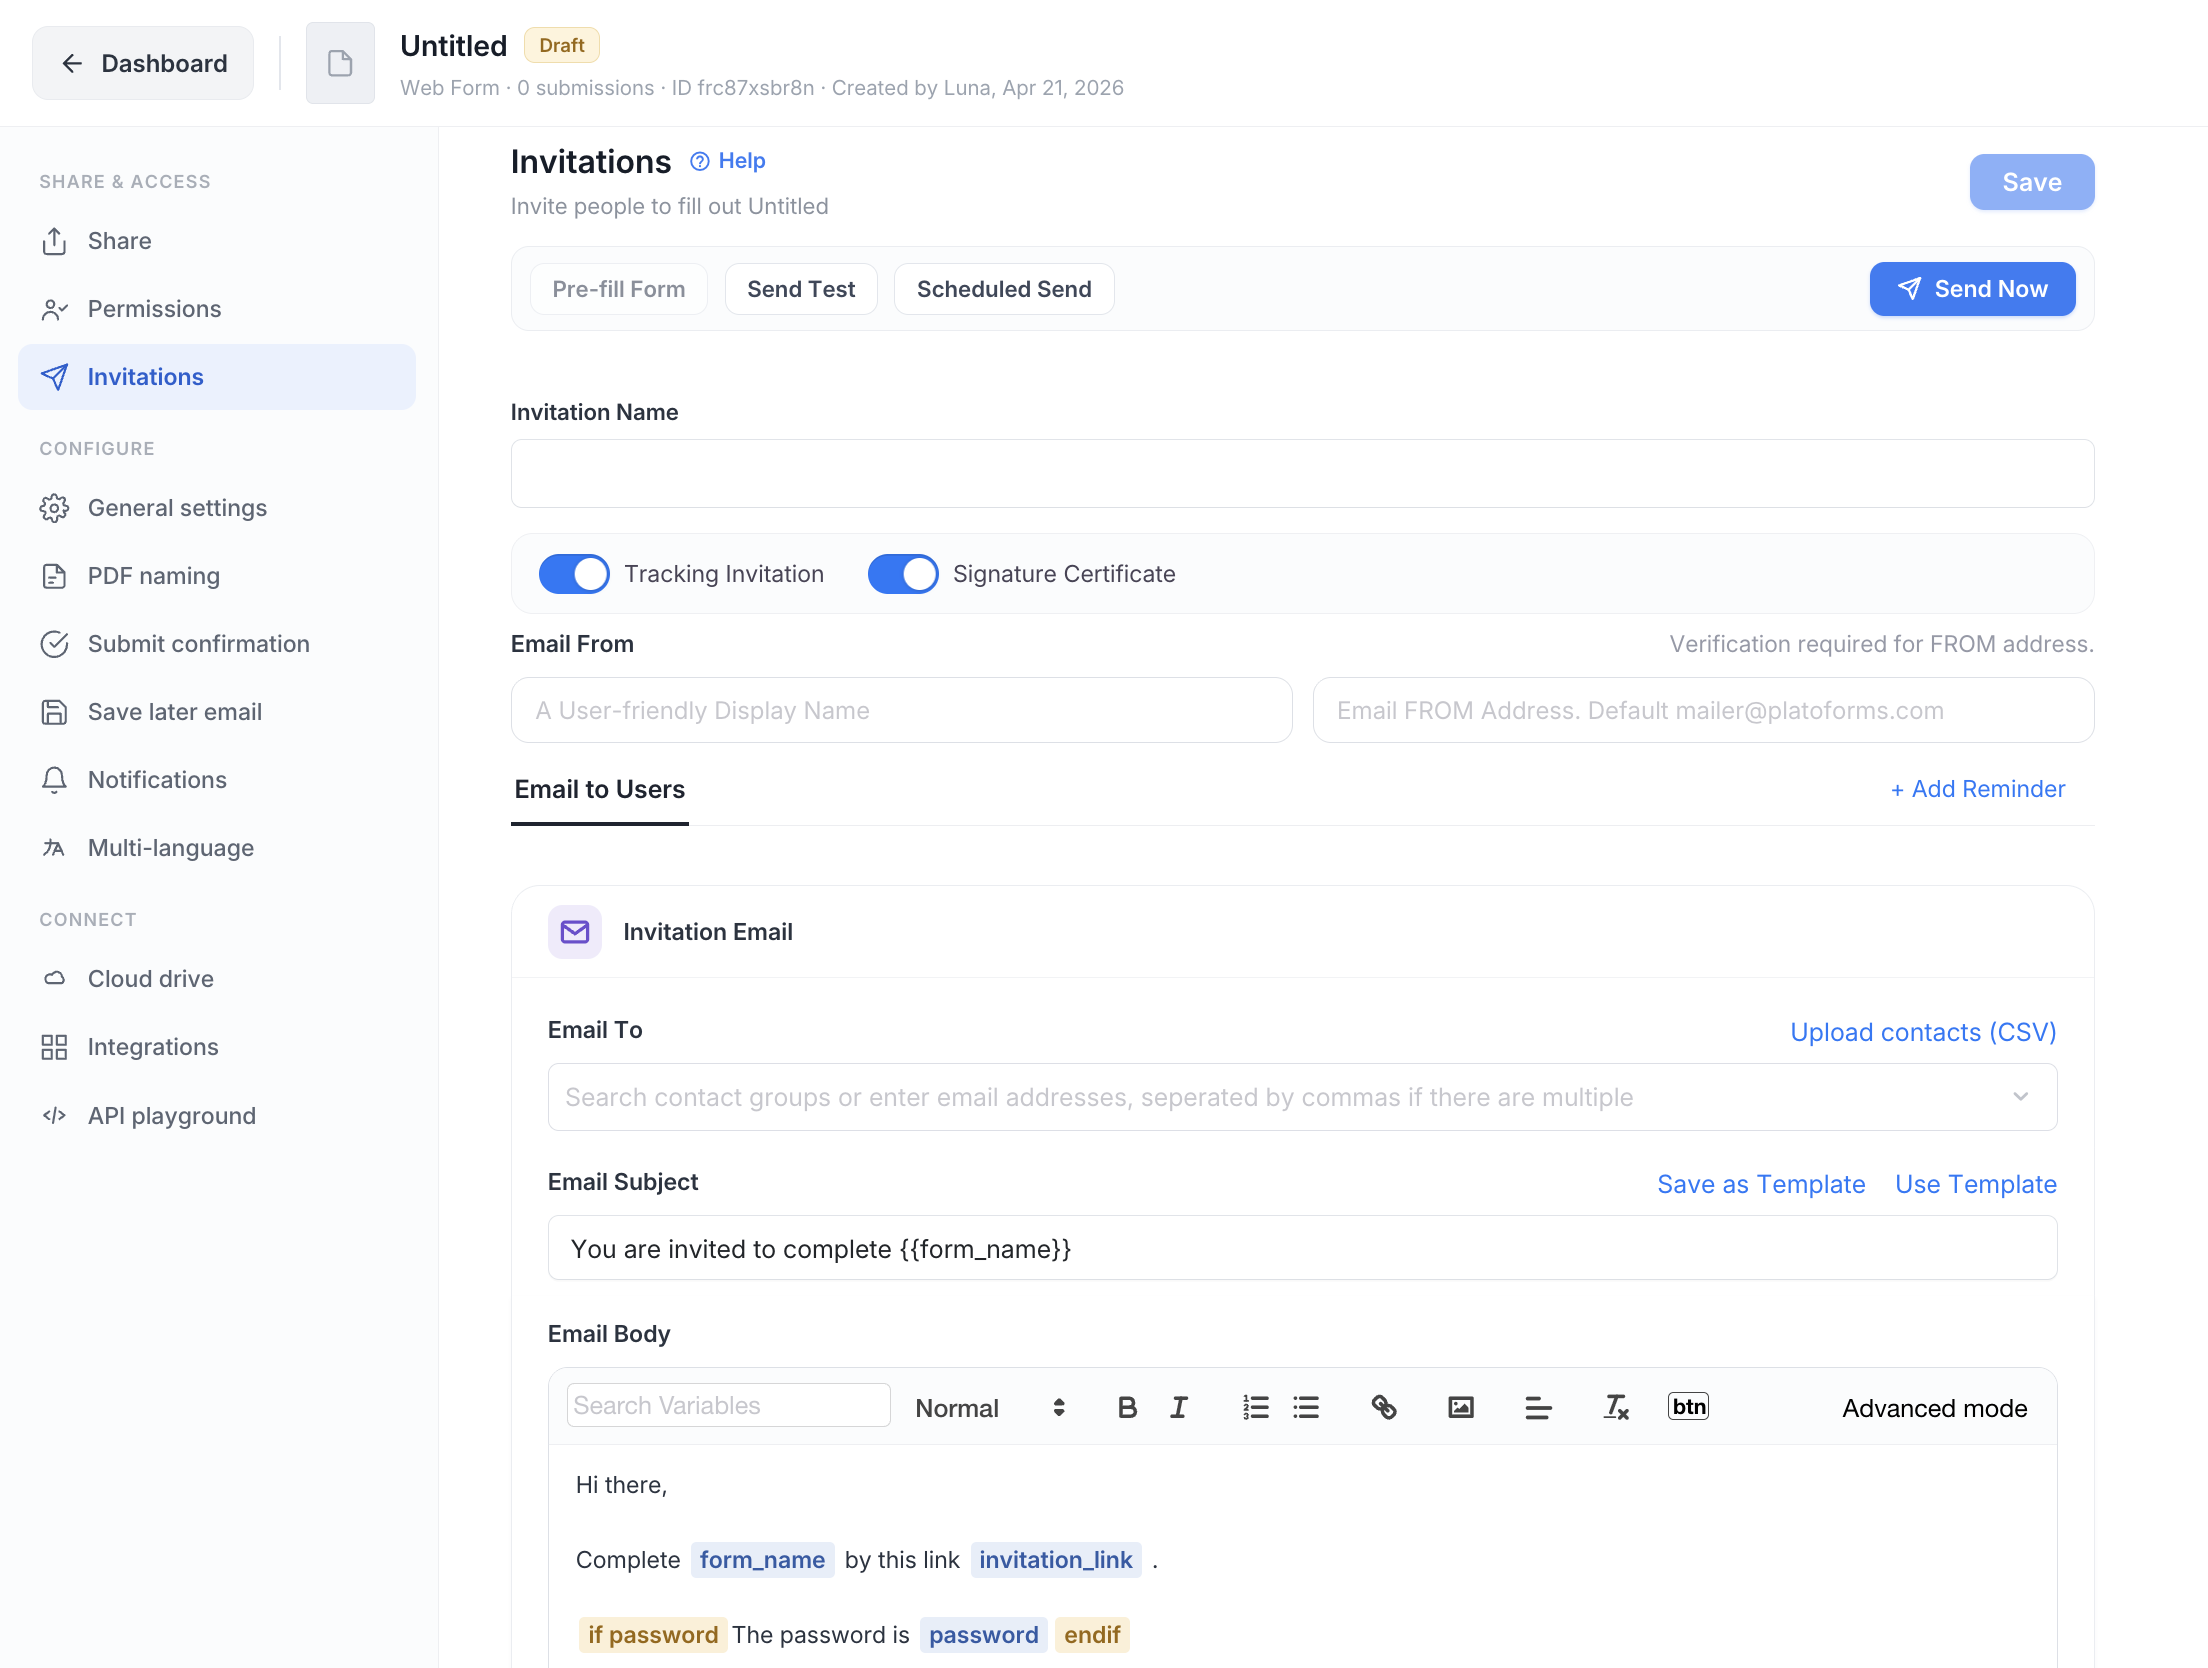Click the form document icon beside Untitled
2208x1668 pixels.
coord(340,63)
